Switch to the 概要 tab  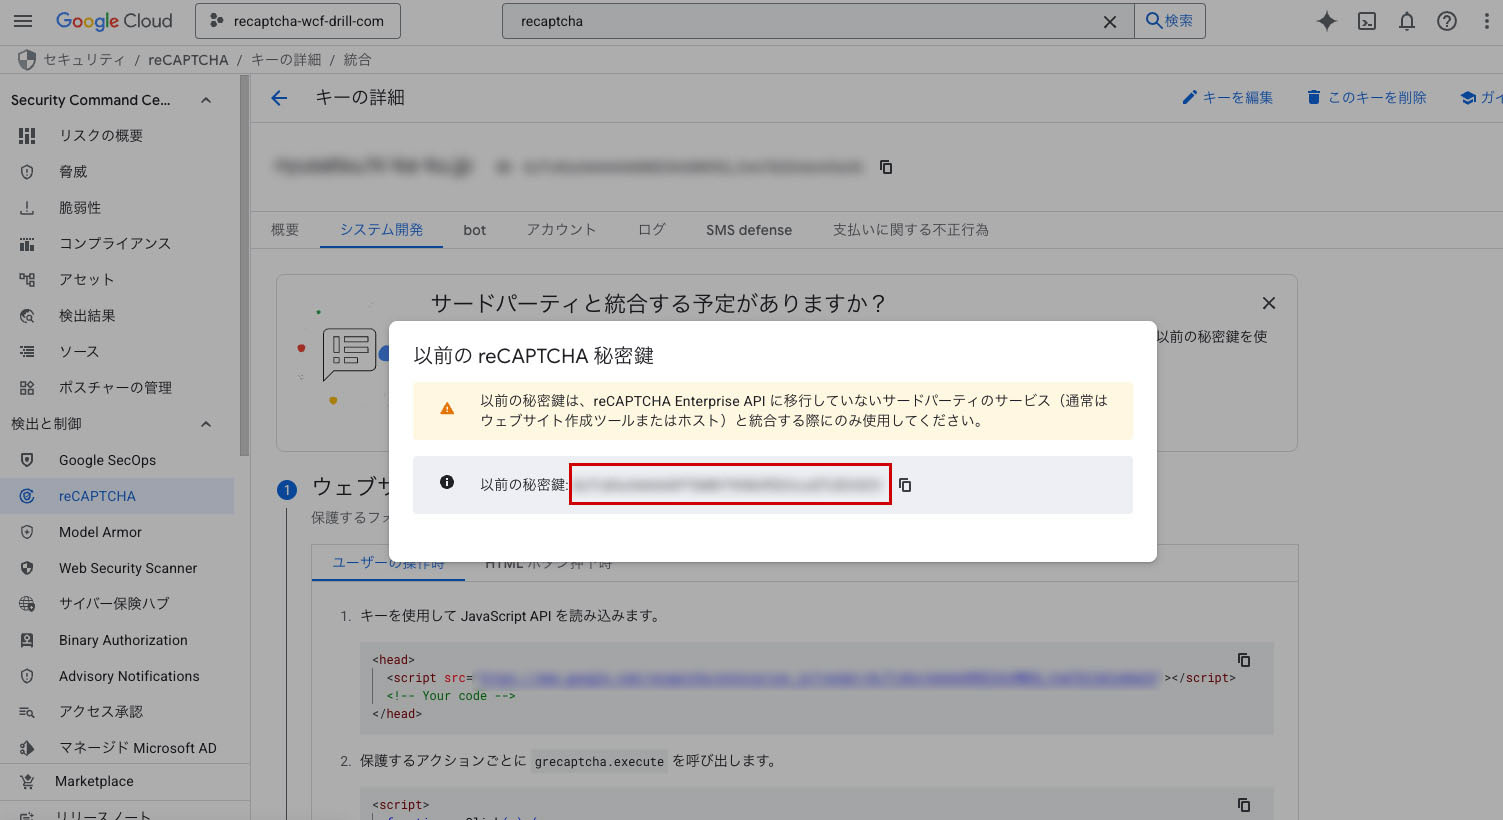point(285,230)
